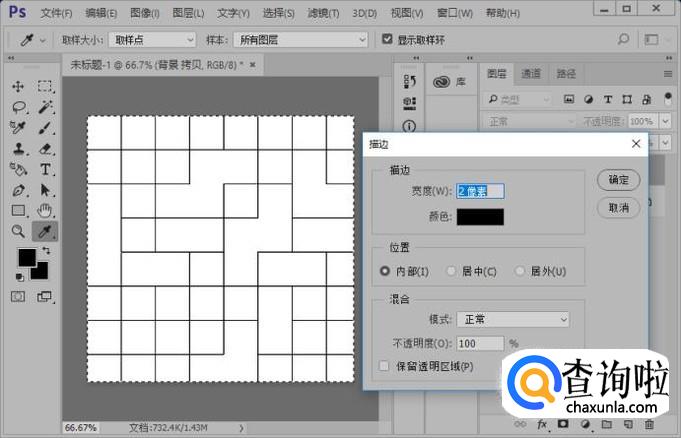Image resolution: width=681 pixels, height=438 pixels.
Task: Select the Hand tool
Action: coord(45,210)
